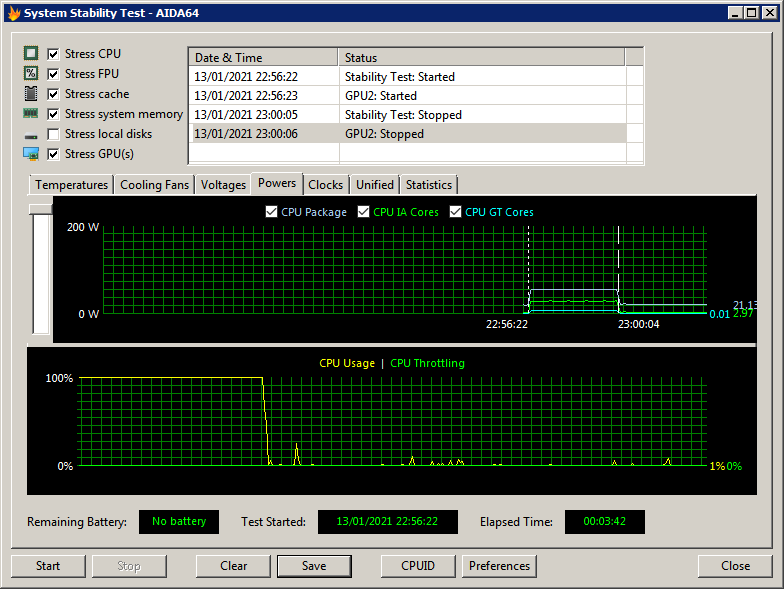The image size is (784, 589).
Task: Open Preferences
Action: (499, 566)
